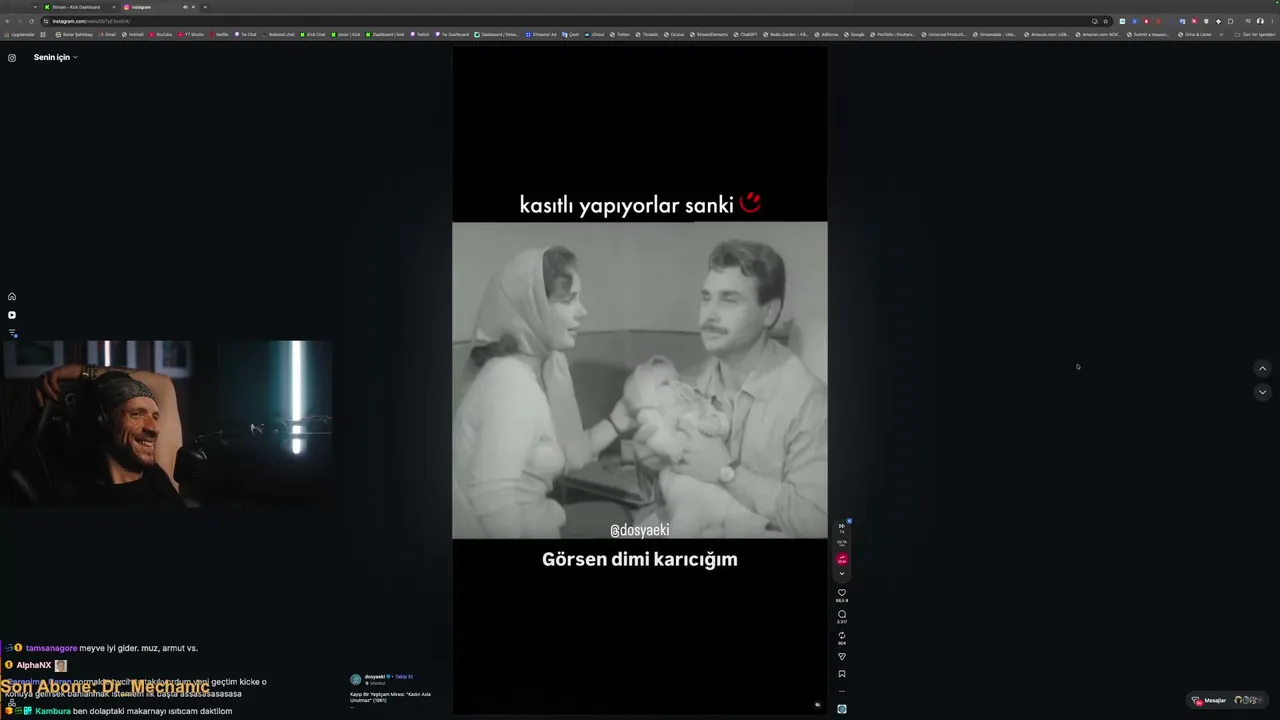The height and width of the screenshot is (720, 1280).
Task: Open the reel audio thumbnail
Action: tap(842, 709)
